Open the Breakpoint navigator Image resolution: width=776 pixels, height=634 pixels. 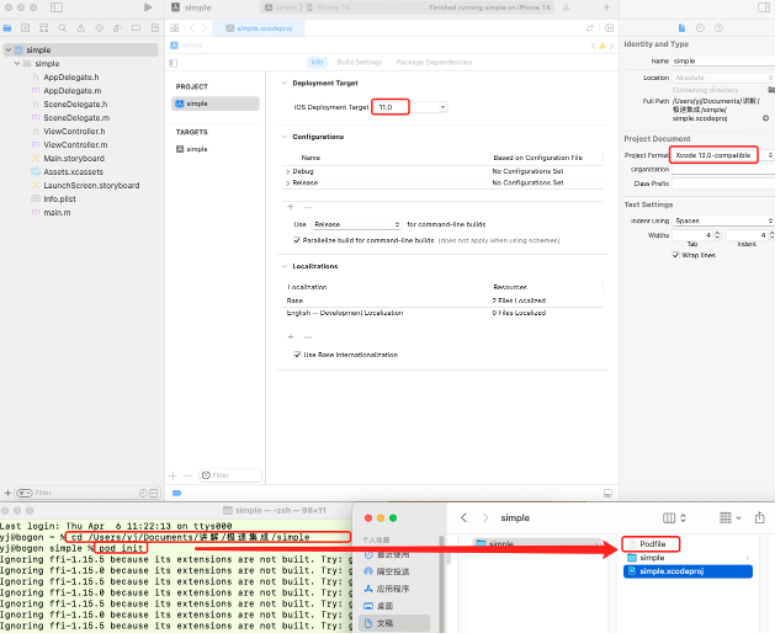(x=136, y=28)
